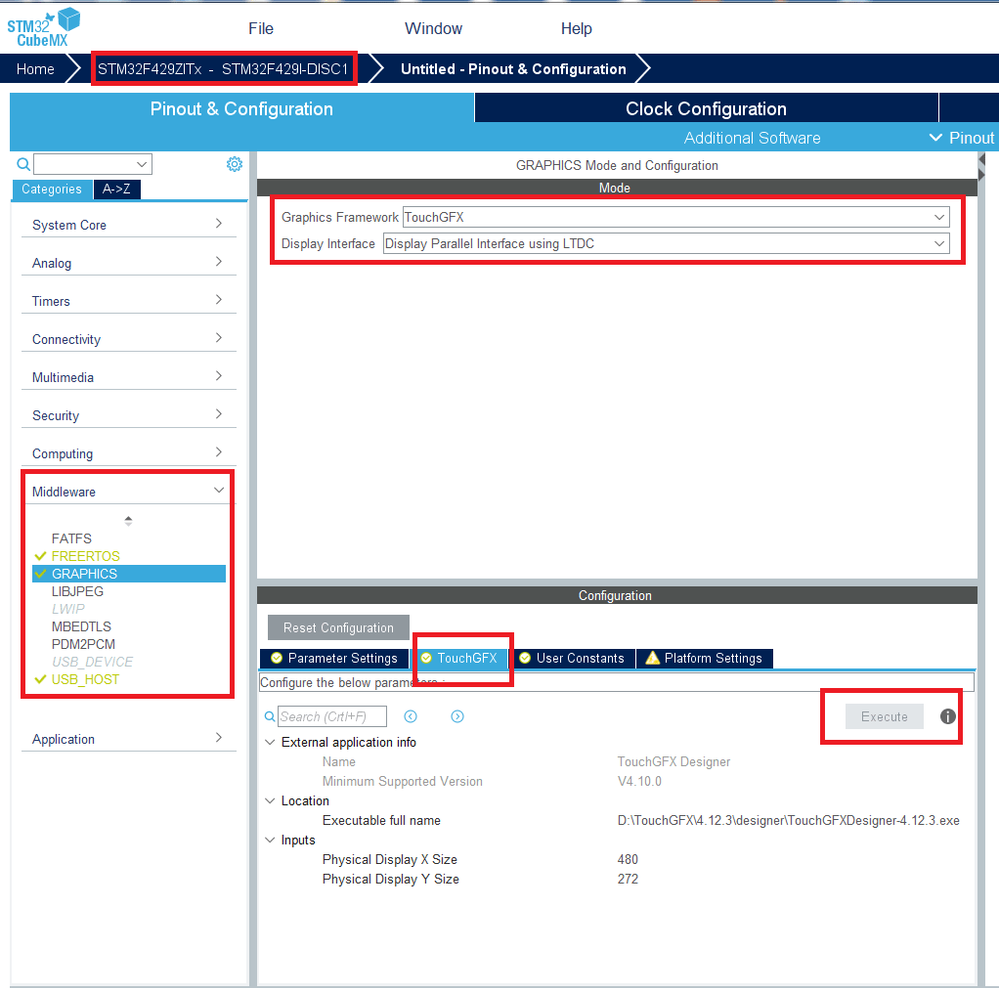Open Parameter Settings tab
Viewport: 999px width, 988px height.
(x=334, y=658)
